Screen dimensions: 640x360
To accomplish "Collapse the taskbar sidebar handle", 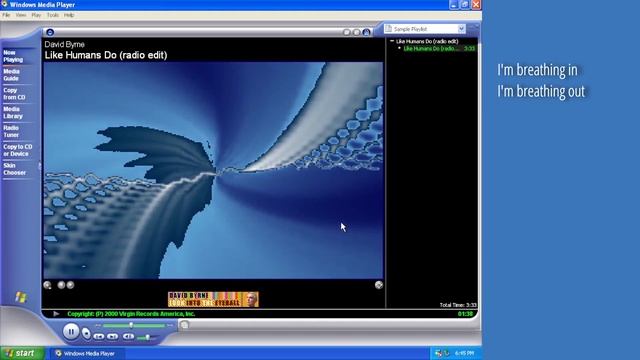I will click(40, 166).
